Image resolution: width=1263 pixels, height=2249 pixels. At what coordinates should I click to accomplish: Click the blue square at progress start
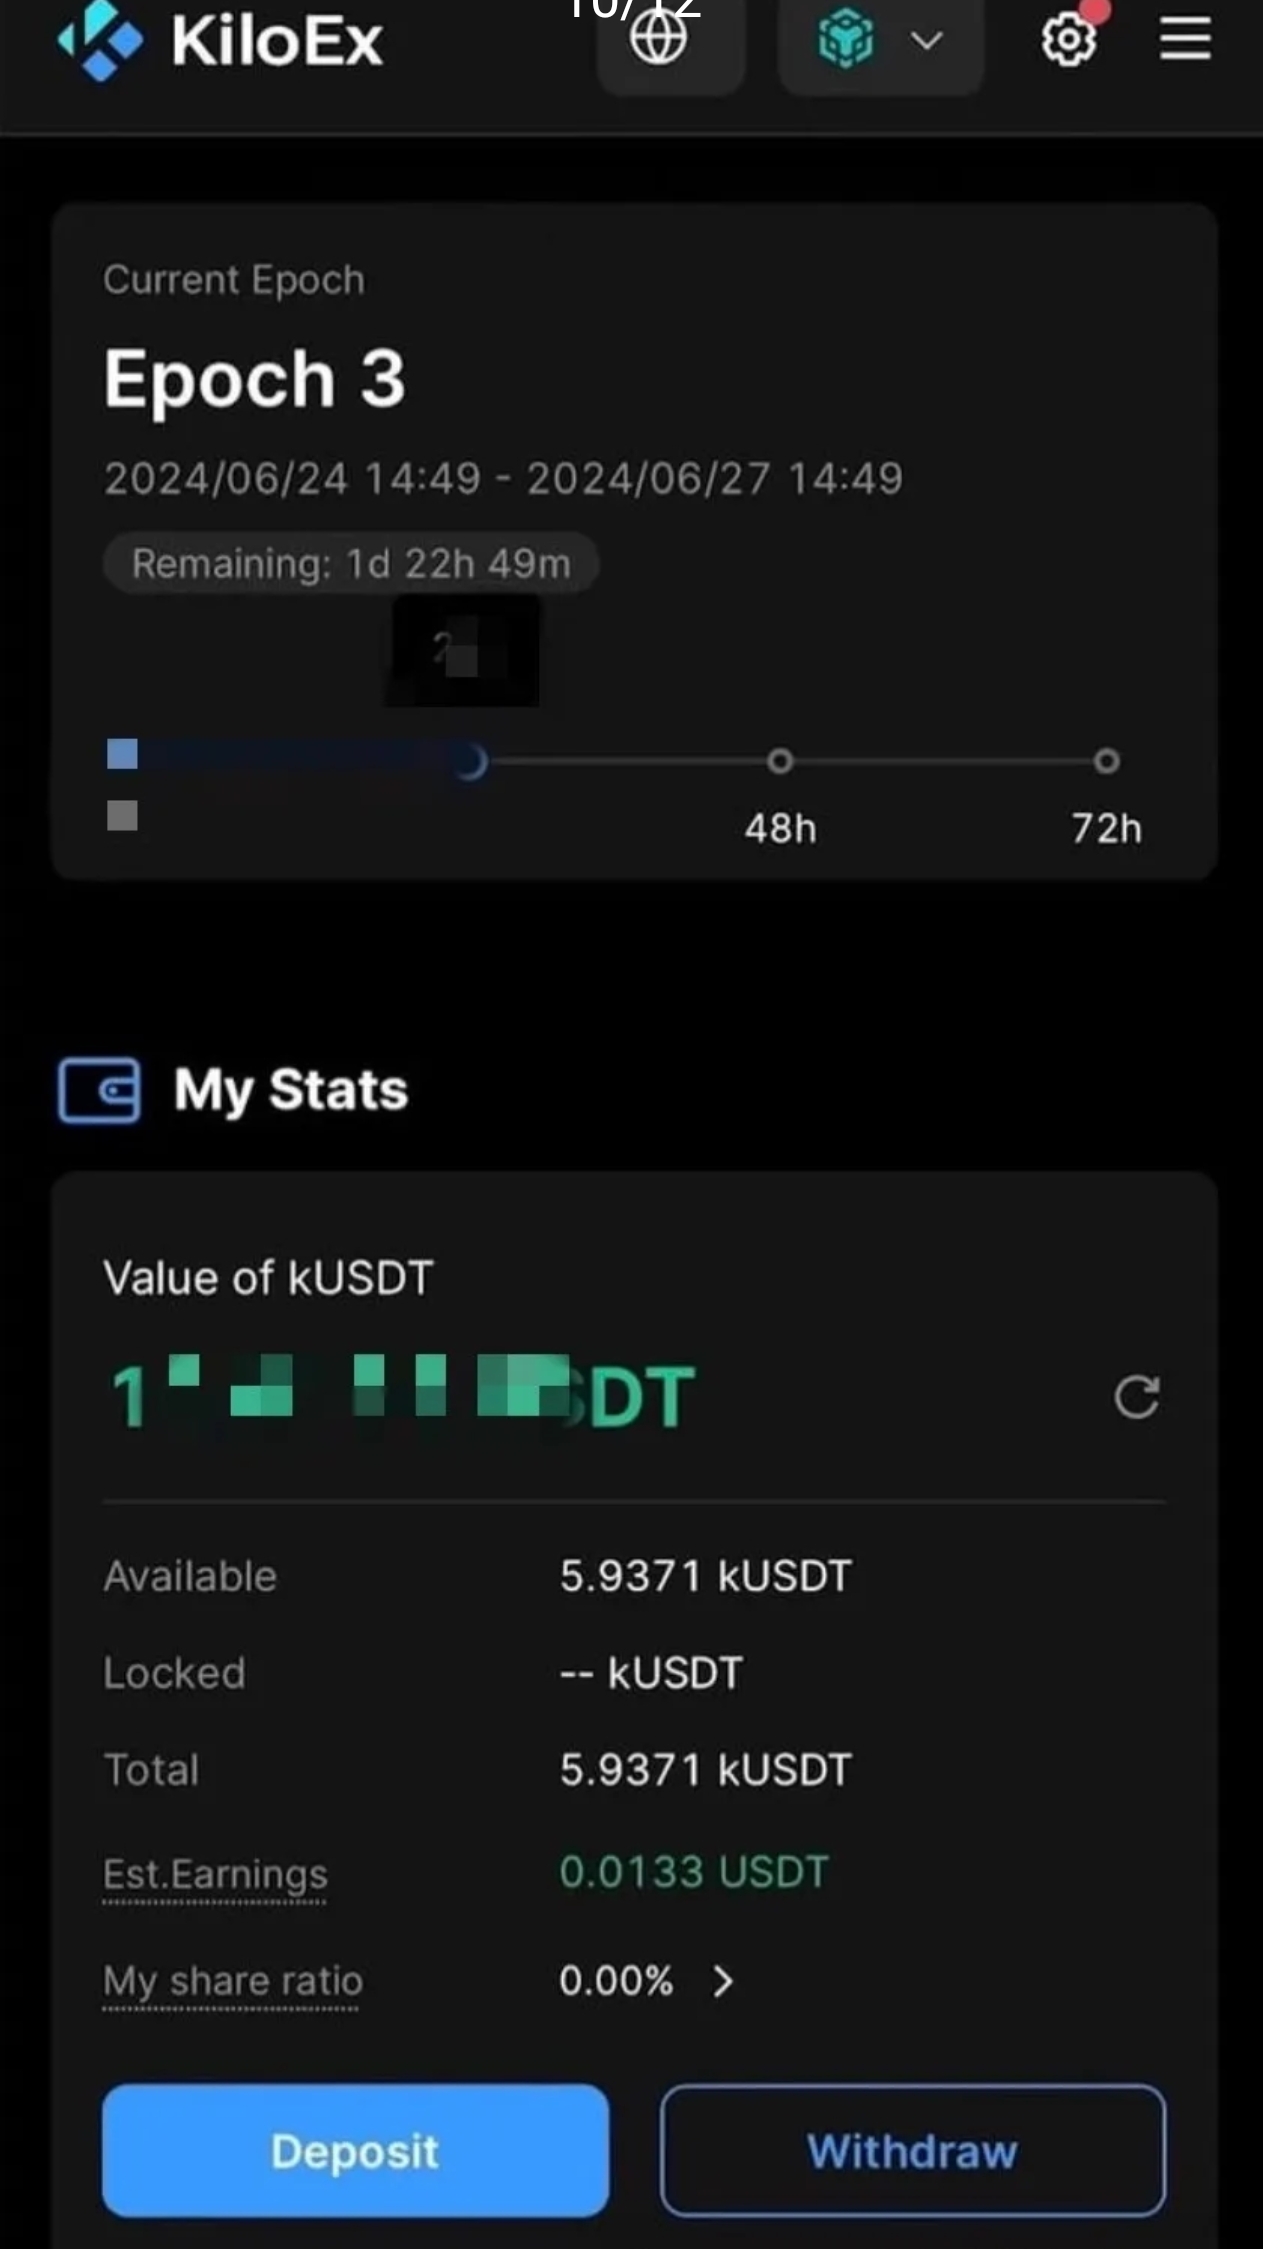coord(122,754)
